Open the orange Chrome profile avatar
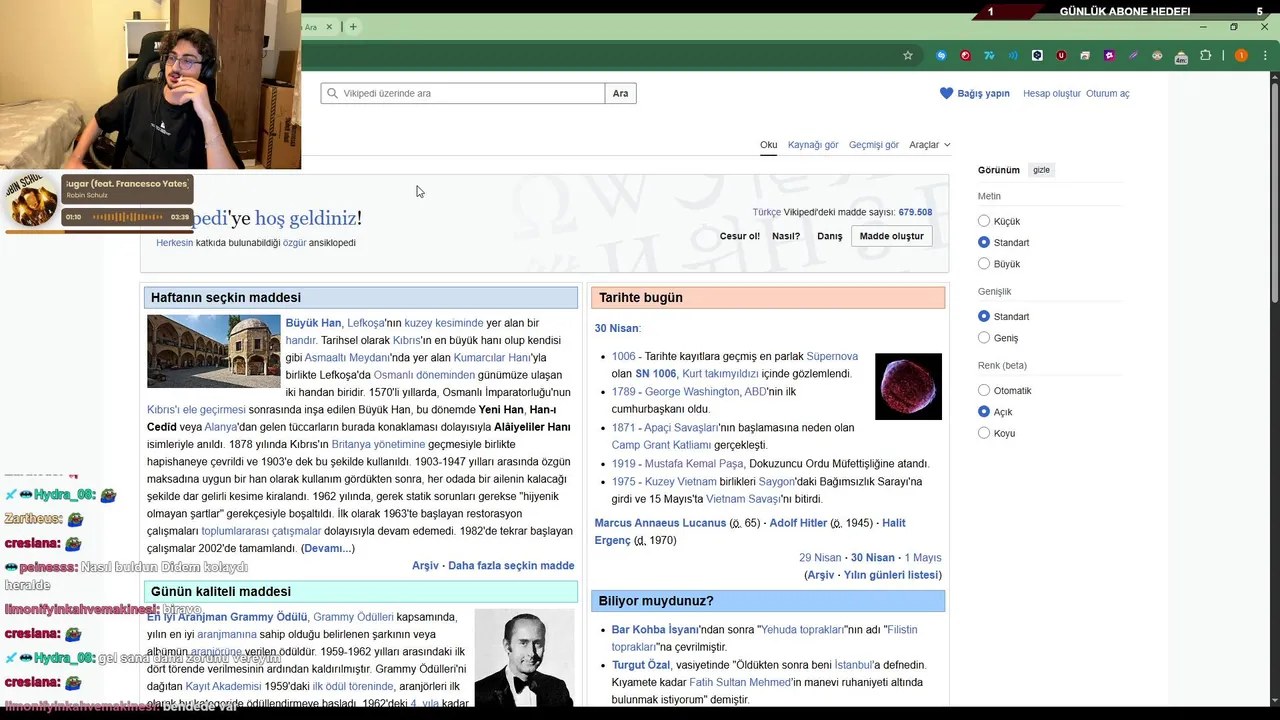This screenshot has width=1280, height=720. [1241, 56]
